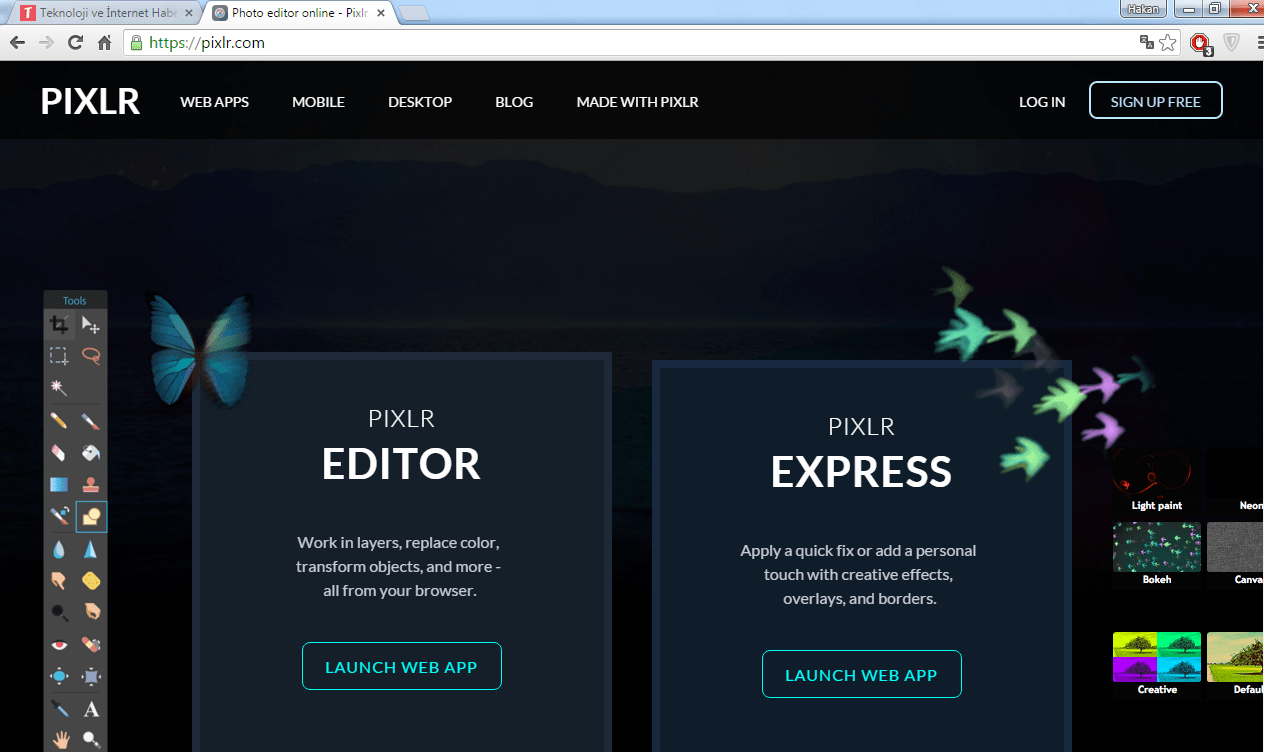Pick the Type text tool

pyautogui.click(x=91, y=710)
